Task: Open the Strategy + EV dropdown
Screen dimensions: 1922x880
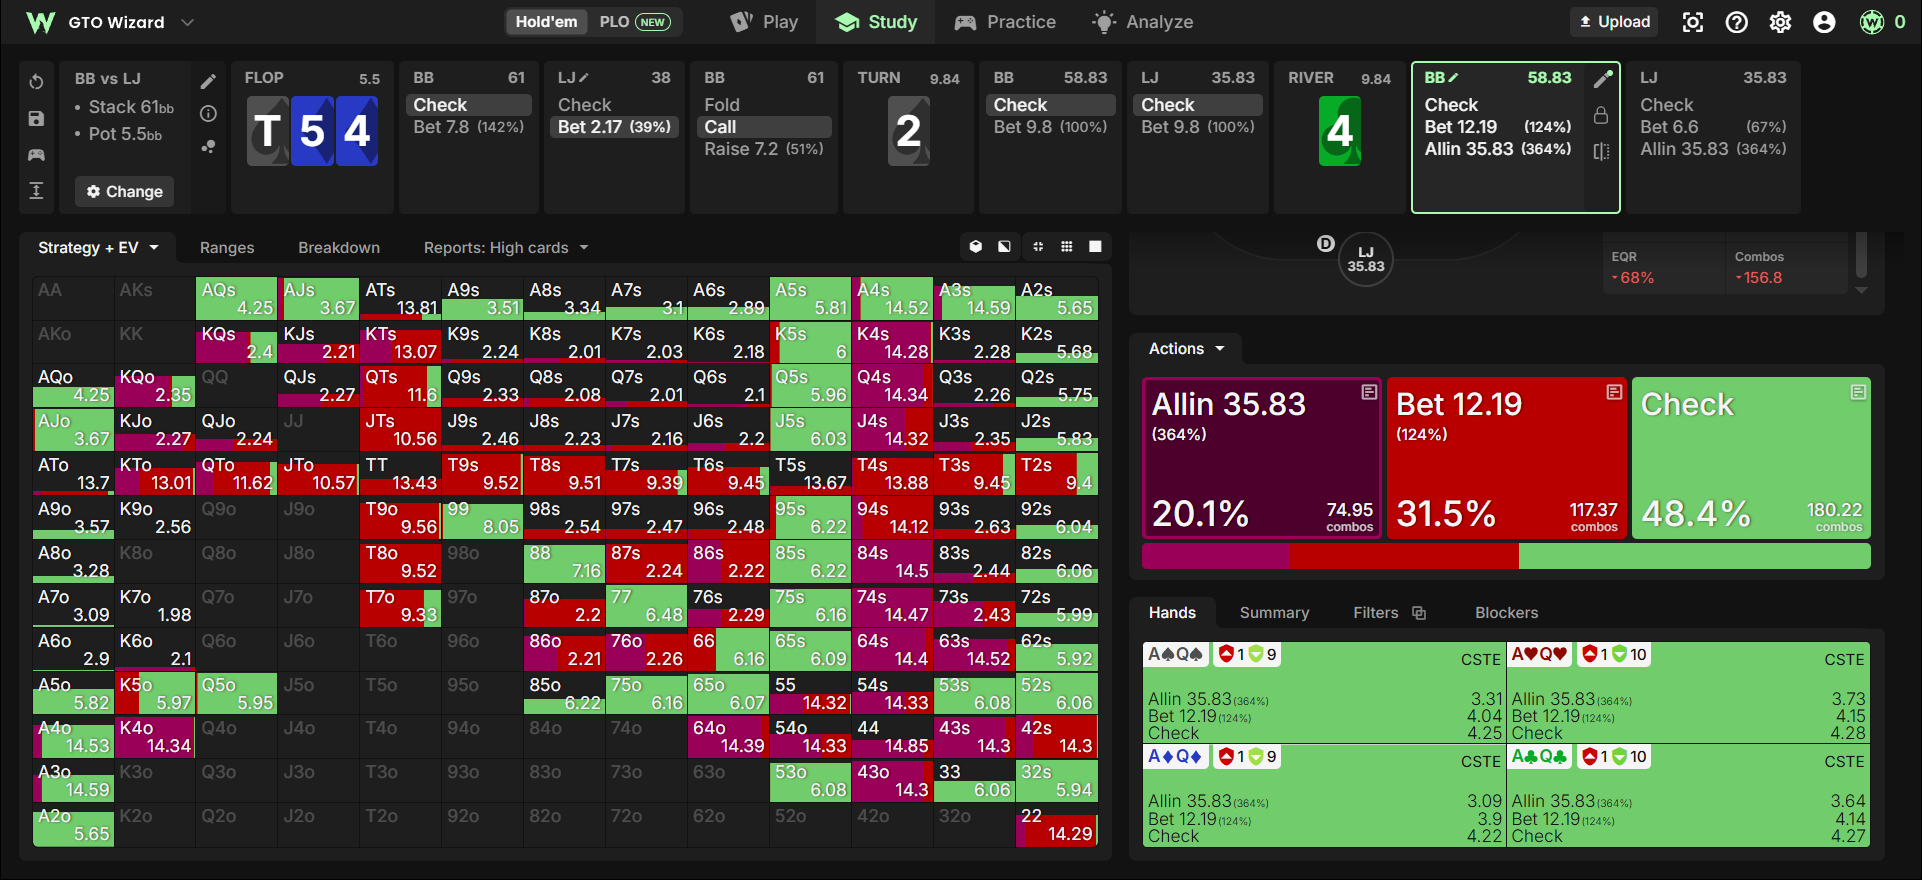Action: point(98,247)
